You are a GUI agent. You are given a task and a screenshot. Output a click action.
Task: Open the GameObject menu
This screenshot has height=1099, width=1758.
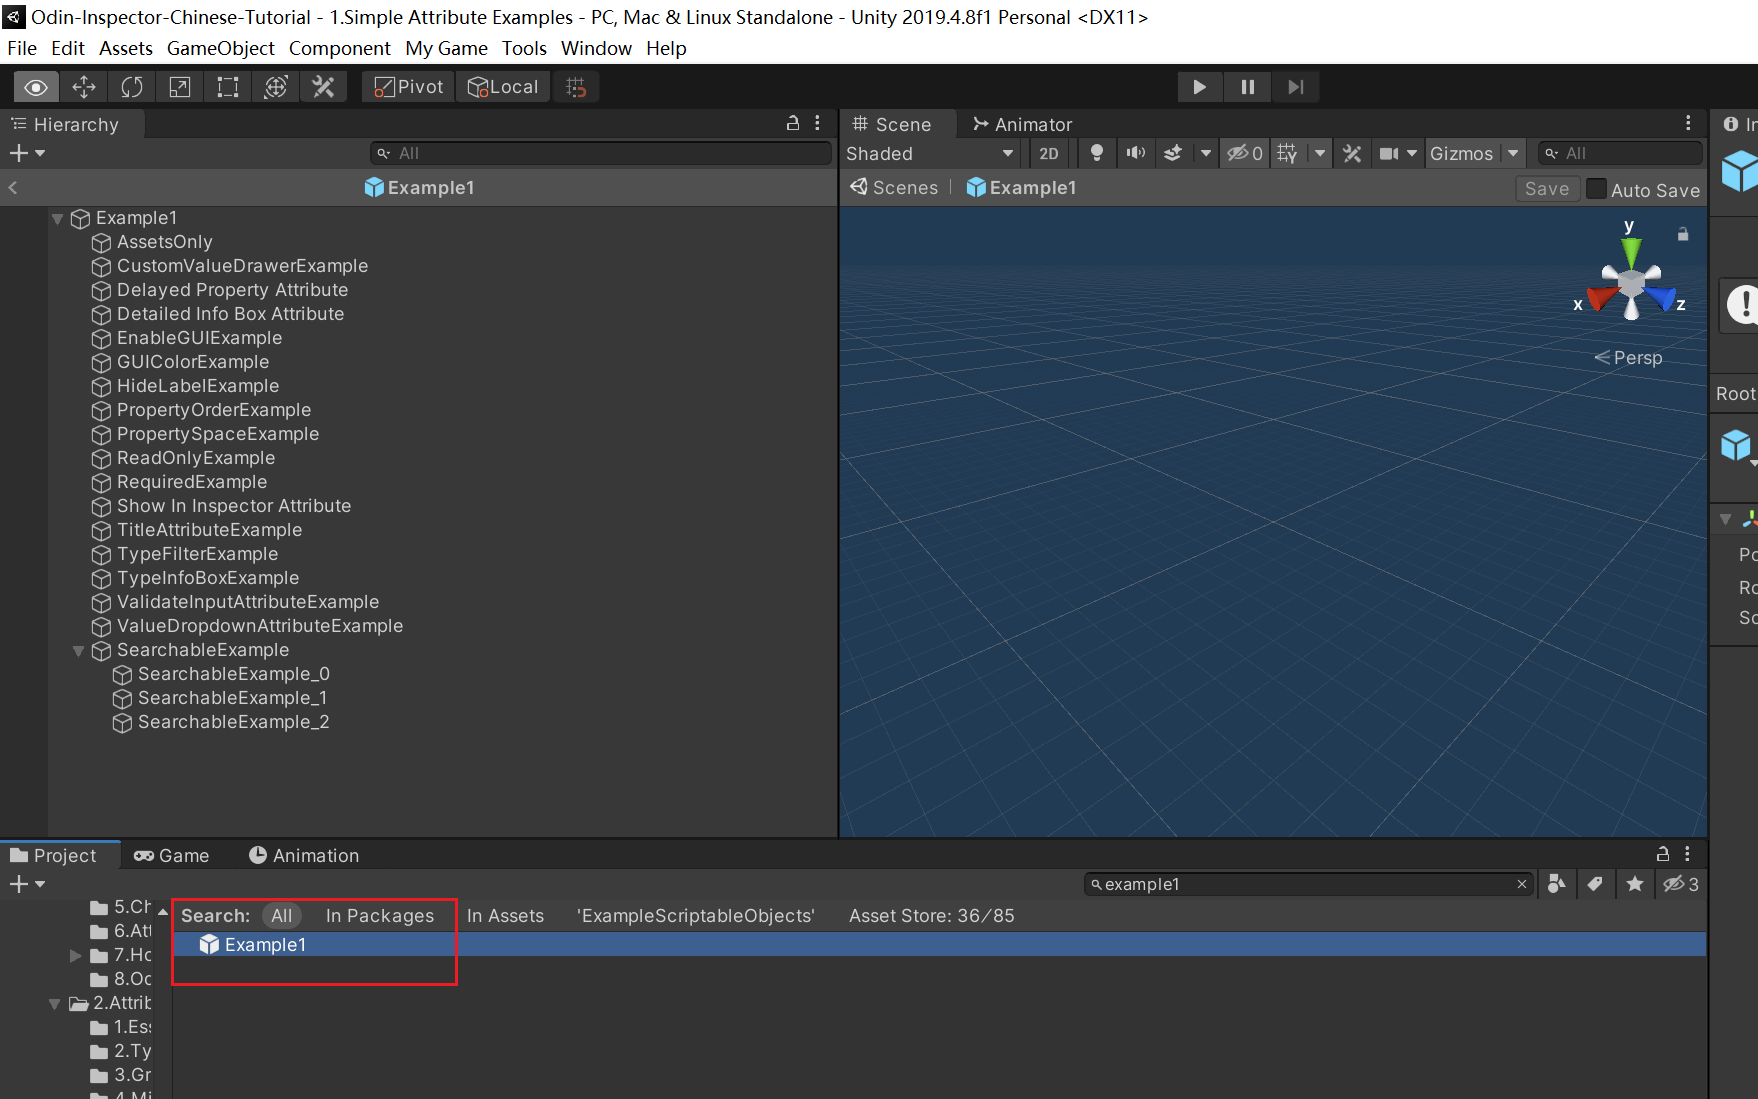coord(220,48)
